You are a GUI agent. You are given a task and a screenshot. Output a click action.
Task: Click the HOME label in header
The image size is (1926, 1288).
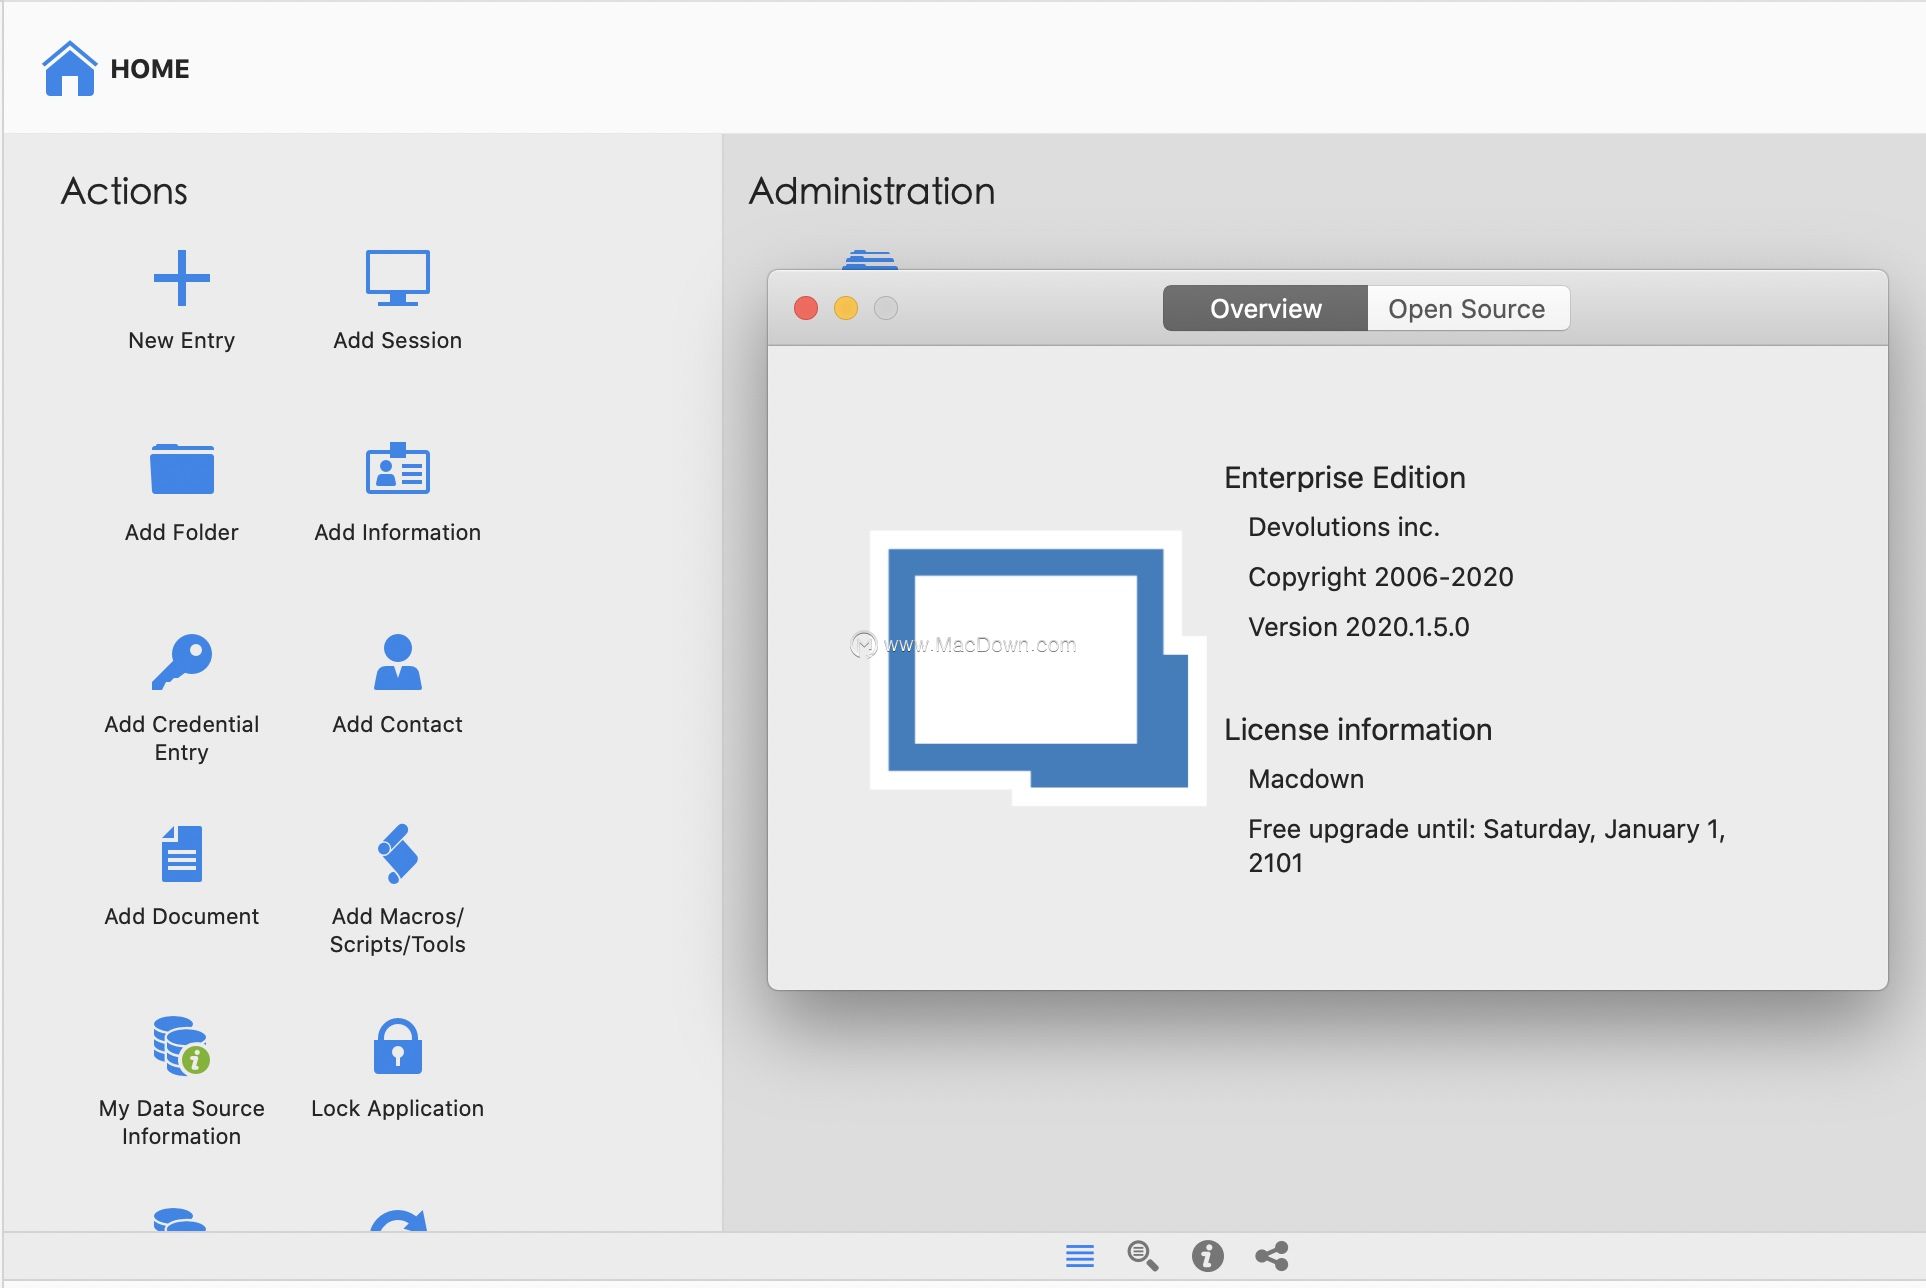[x=150, y=69]
